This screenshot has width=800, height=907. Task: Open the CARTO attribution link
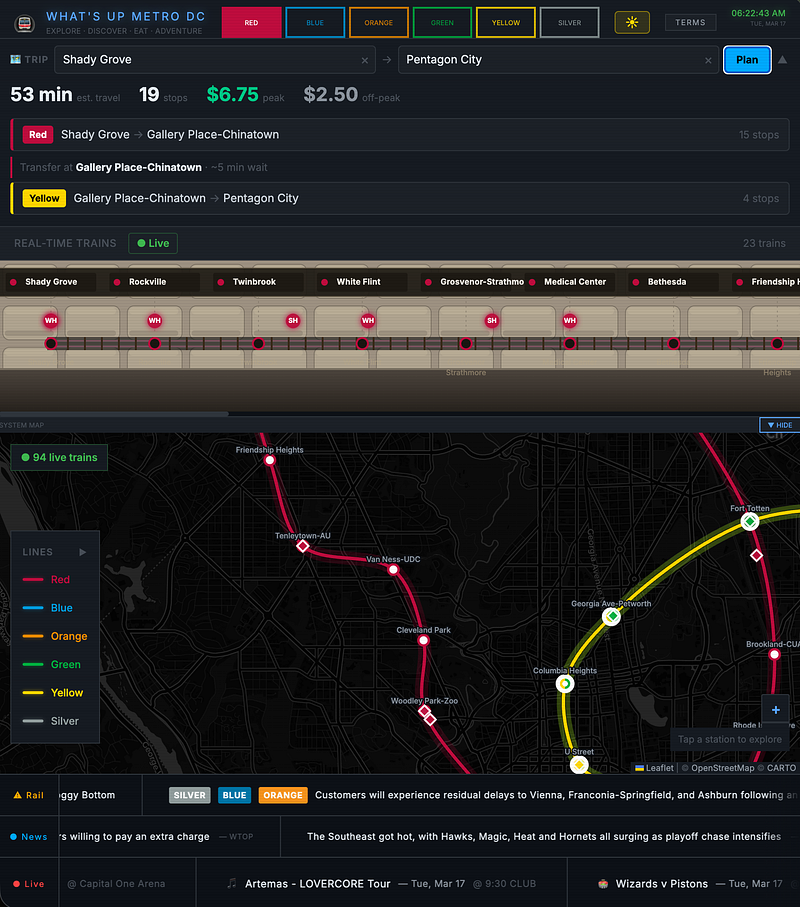tap(781, 768)
